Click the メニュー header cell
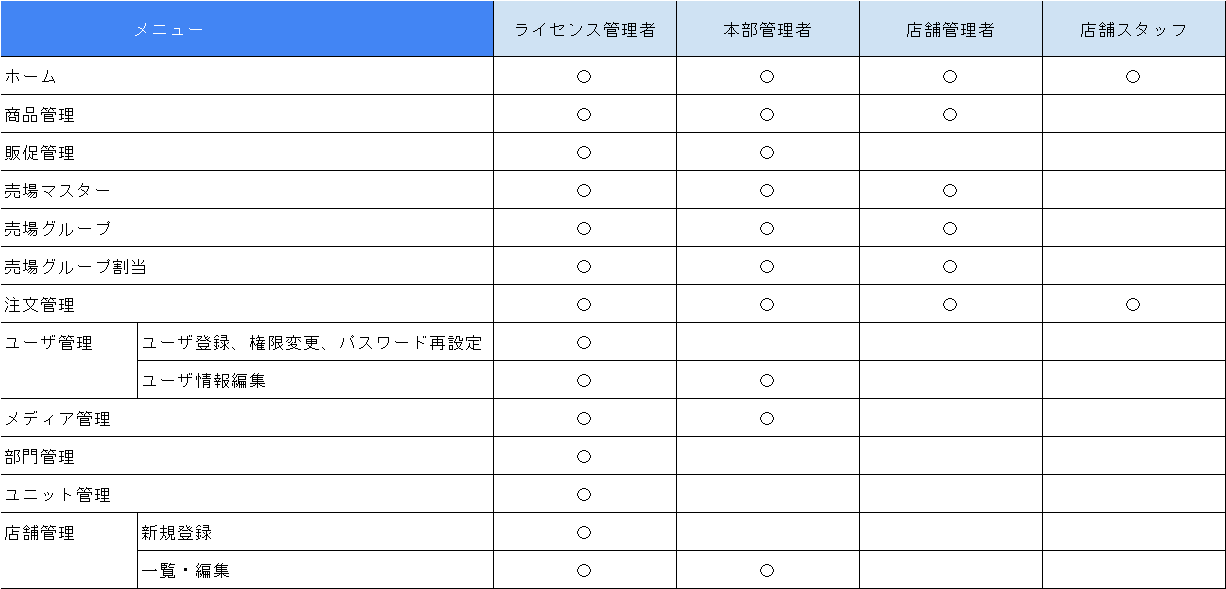The height and width of the screenshot is (589, 1226). 247,29
